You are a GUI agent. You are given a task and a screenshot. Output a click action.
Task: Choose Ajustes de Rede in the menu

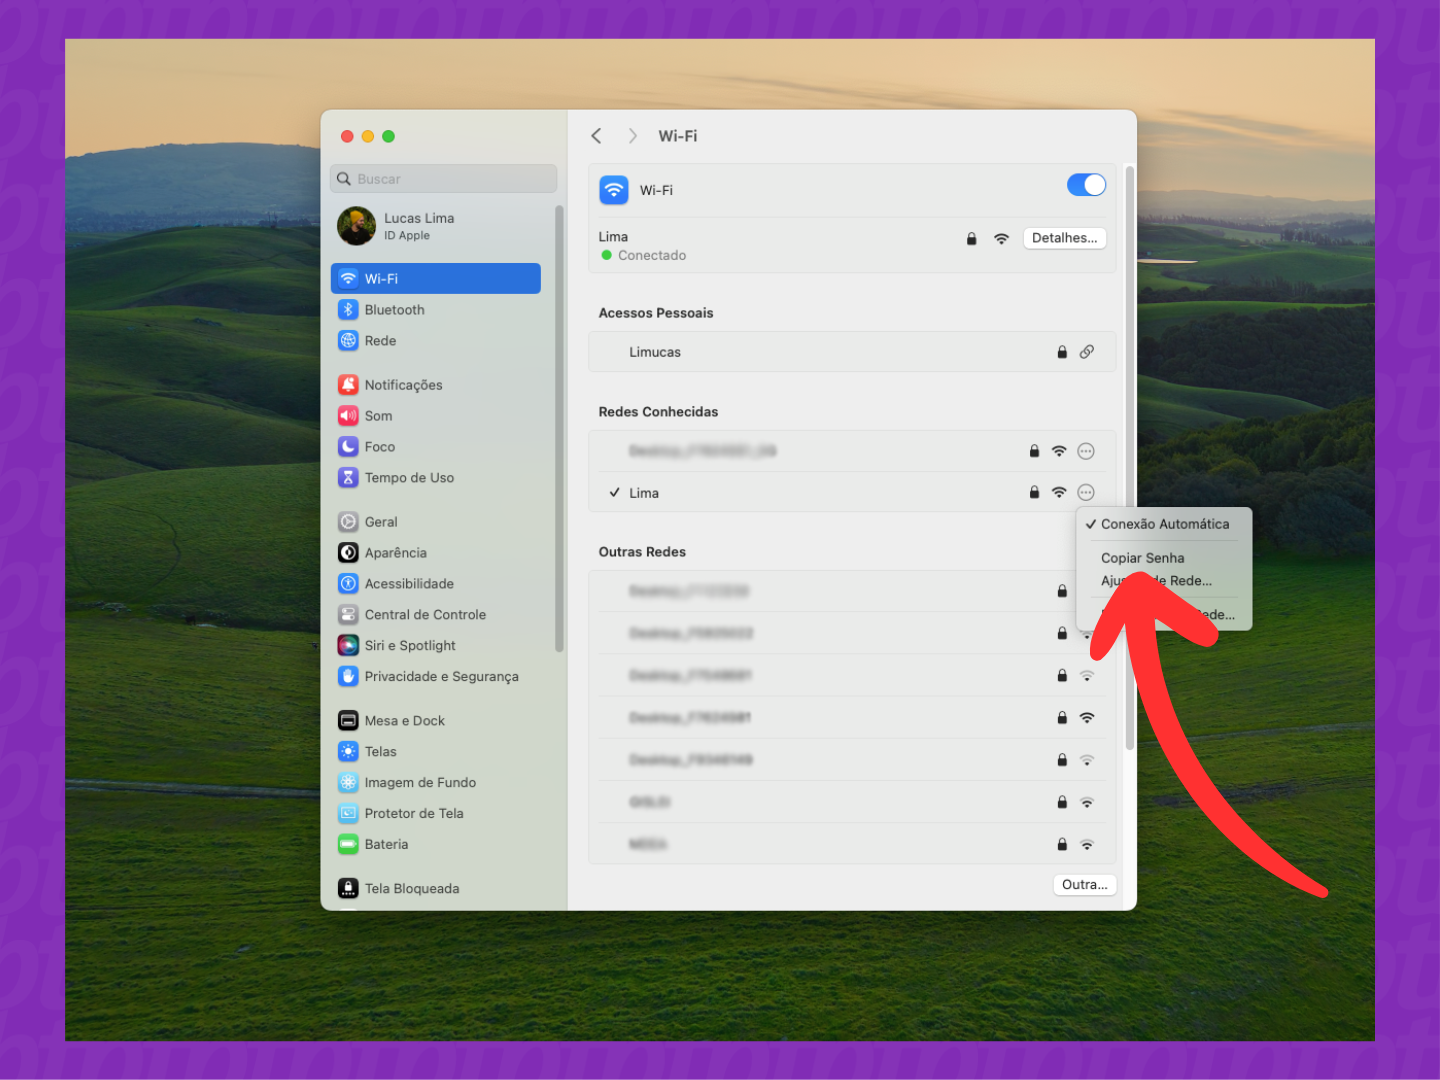click(x=1156, y=580)
